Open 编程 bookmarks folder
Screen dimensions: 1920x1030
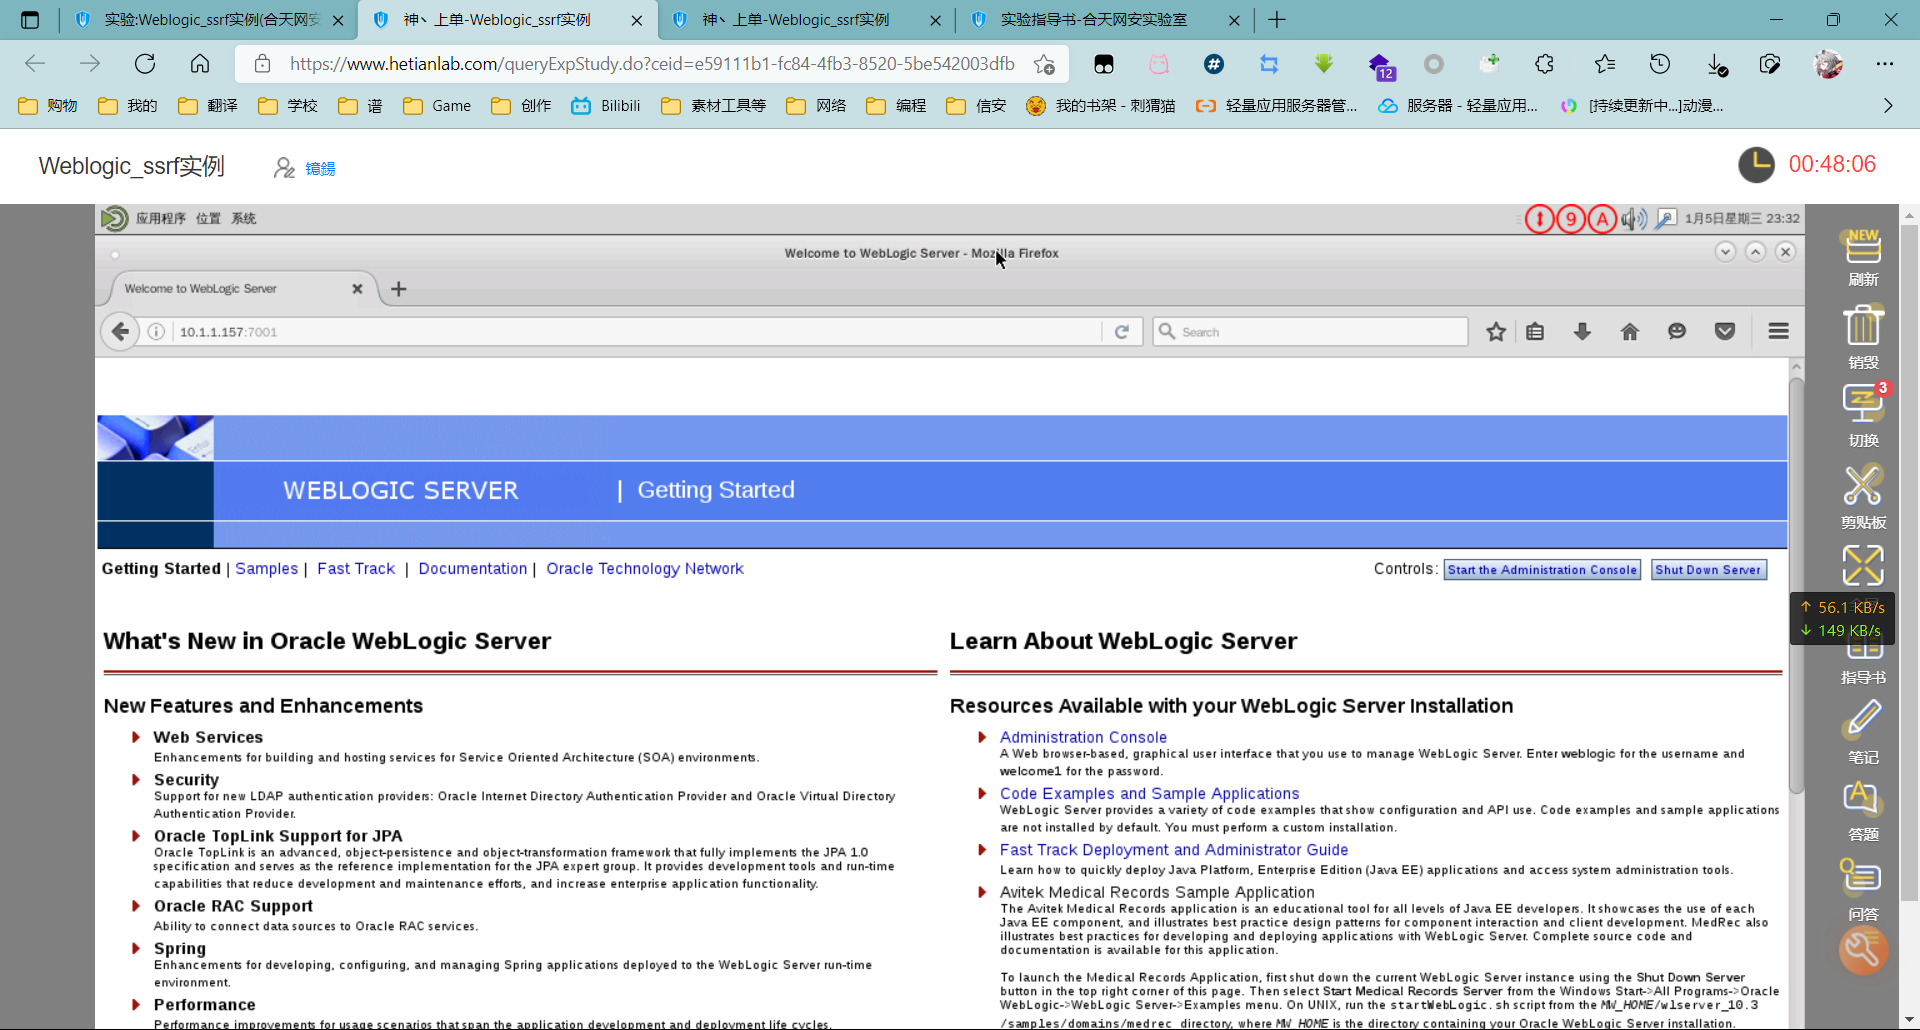click(x=896, y=105)
